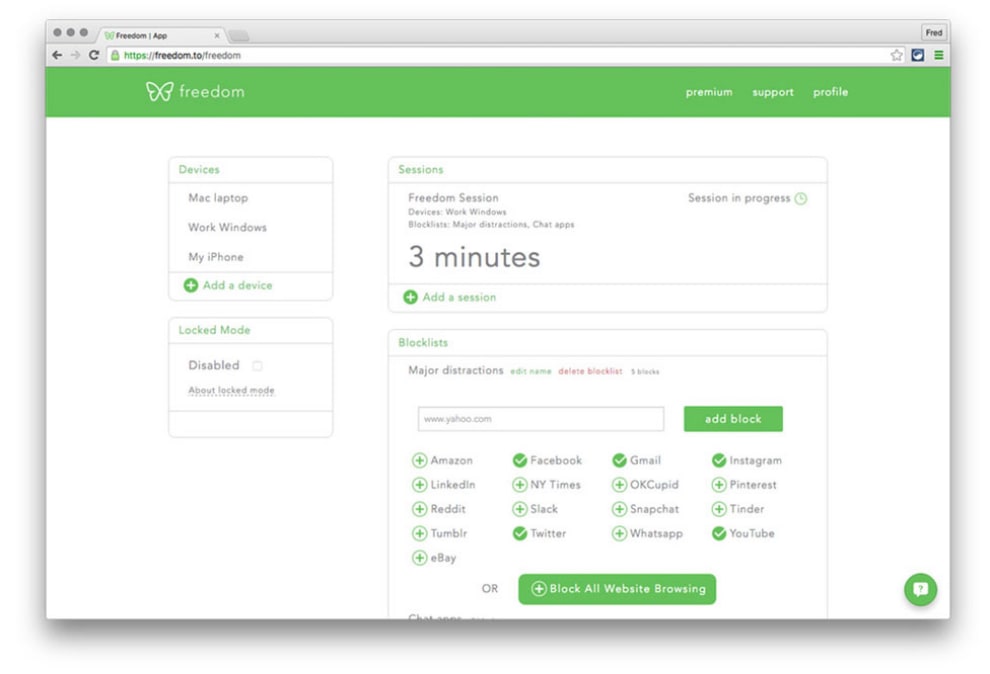The width and height of the screenshot is (990, 674).
Task: Click the padlock icon in address bar
Action: point(115,56)
